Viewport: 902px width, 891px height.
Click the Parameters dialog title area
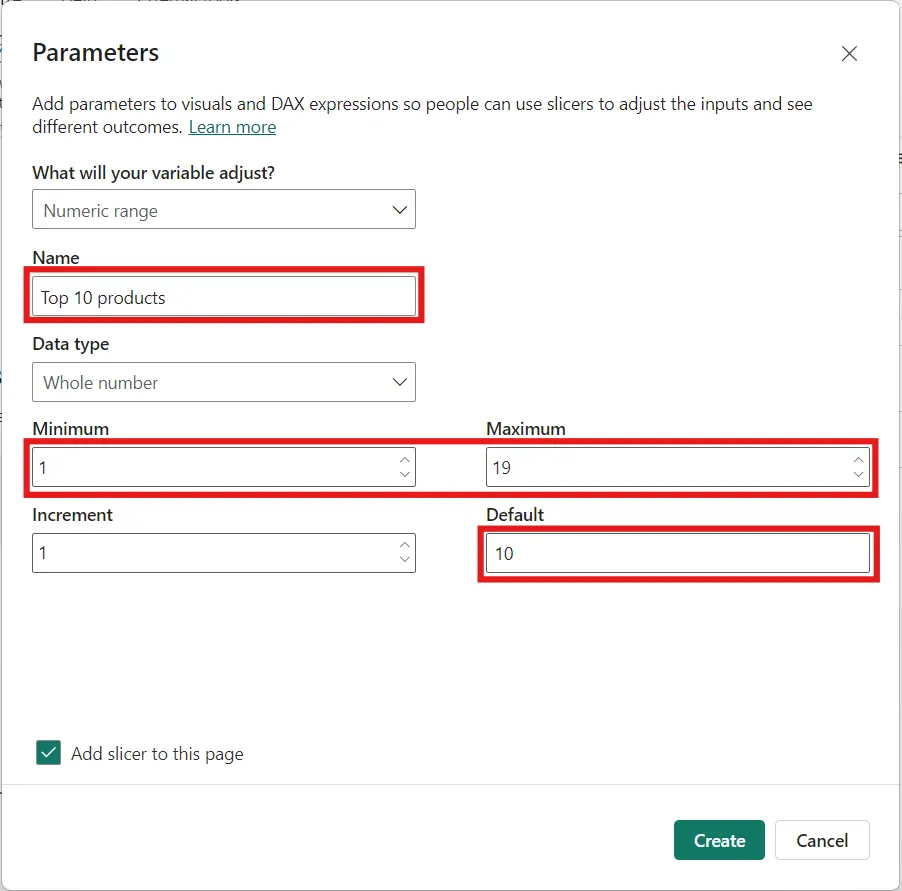[x=95, y=53]
